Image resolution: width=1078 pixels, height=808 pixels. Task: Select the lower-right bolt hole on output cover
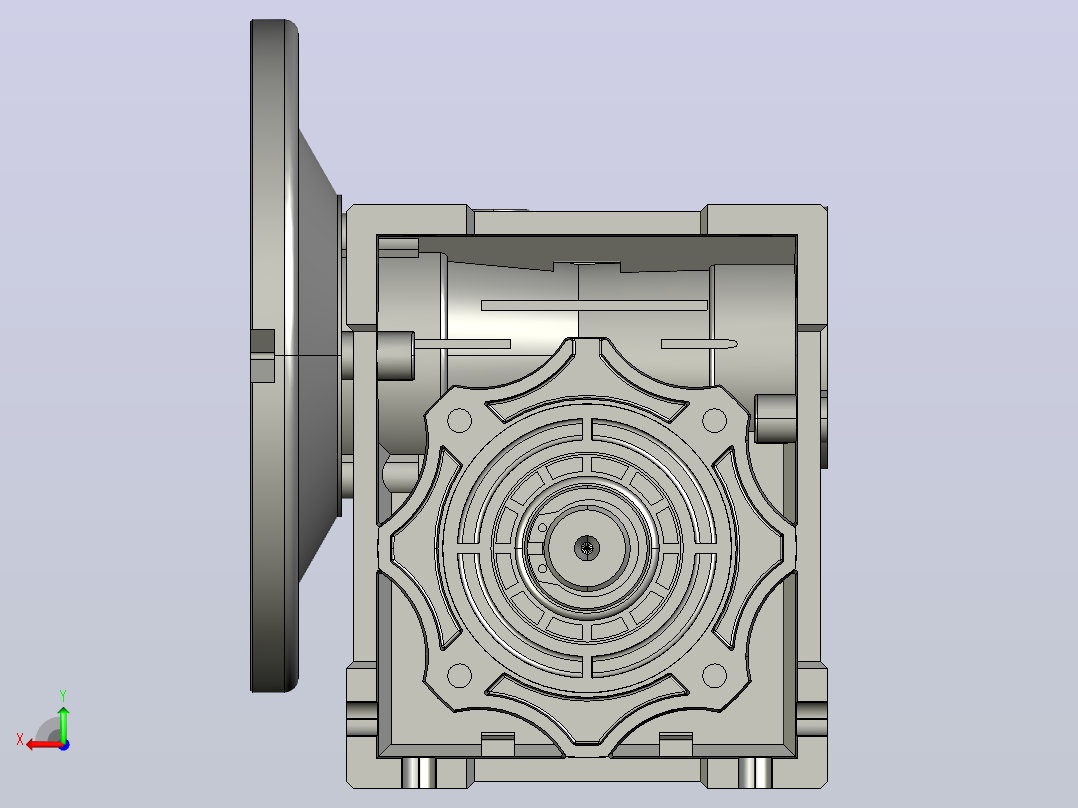714,675
